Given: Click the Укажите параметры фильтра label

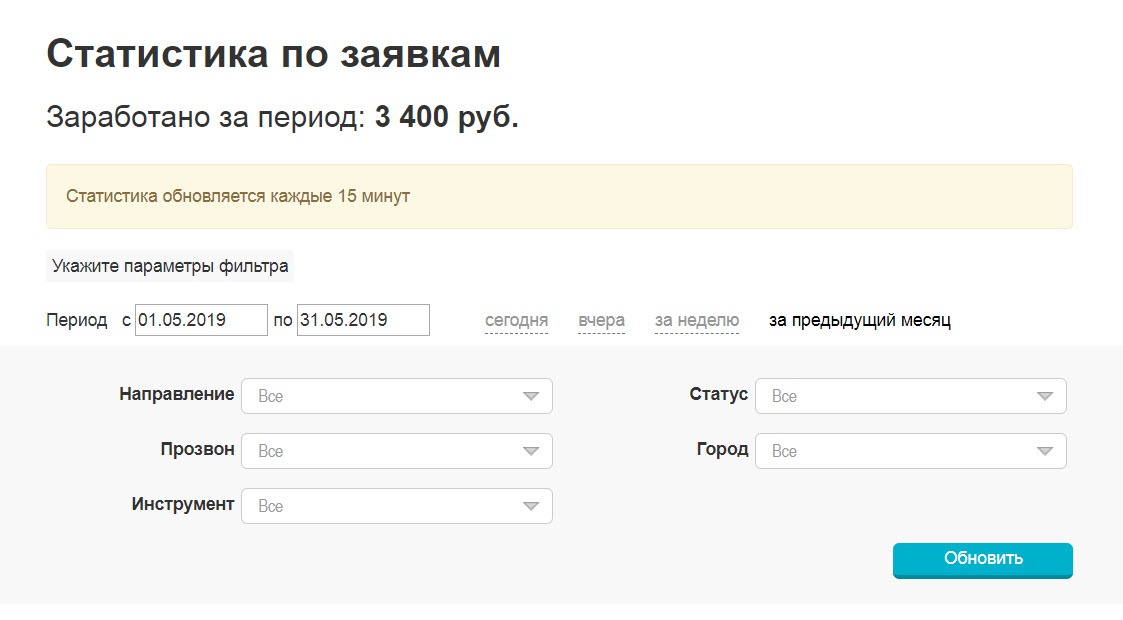Looking at the screenshot, I should [170, 266].
